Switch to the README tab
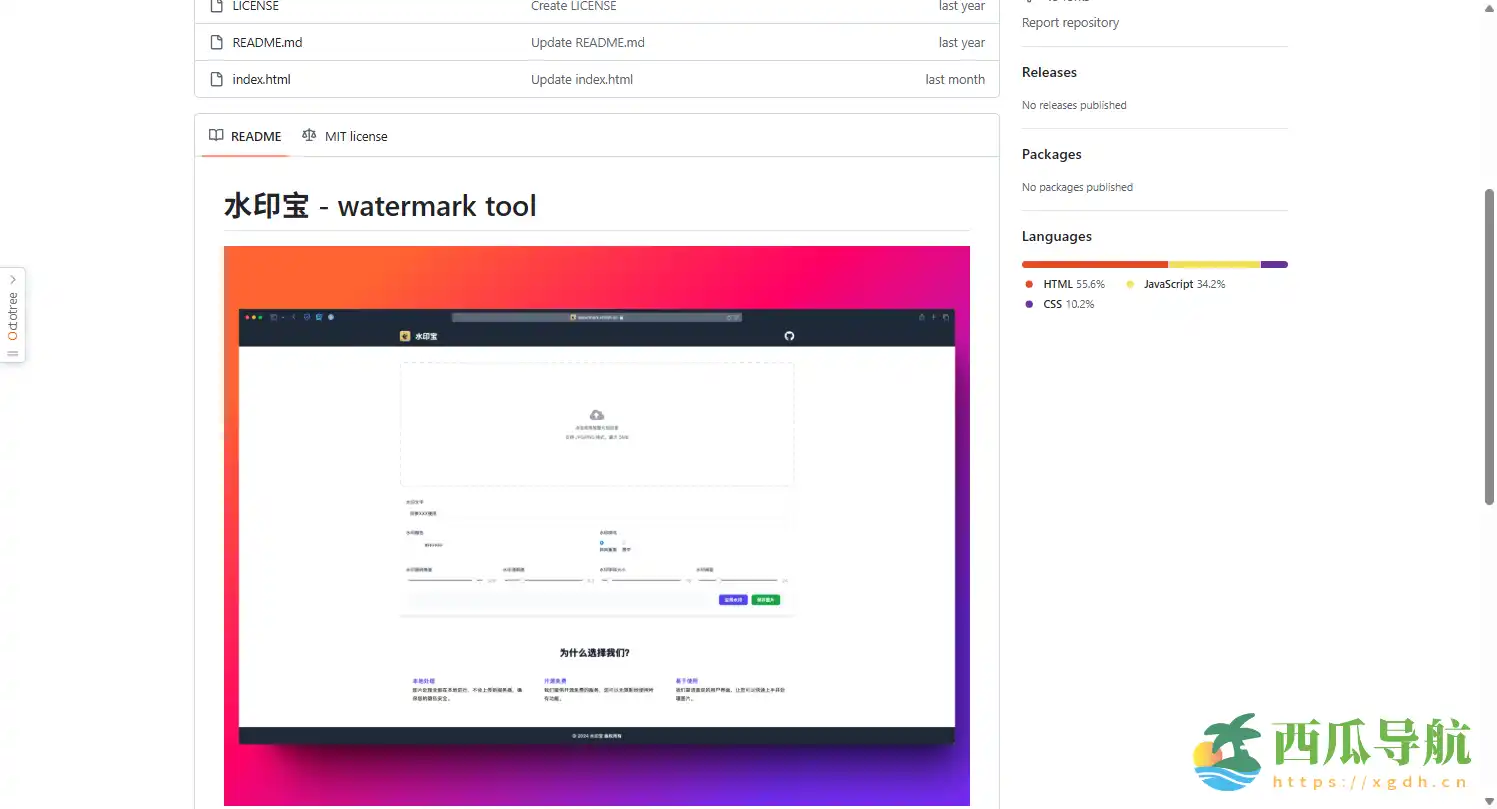 tap(256, 137)
